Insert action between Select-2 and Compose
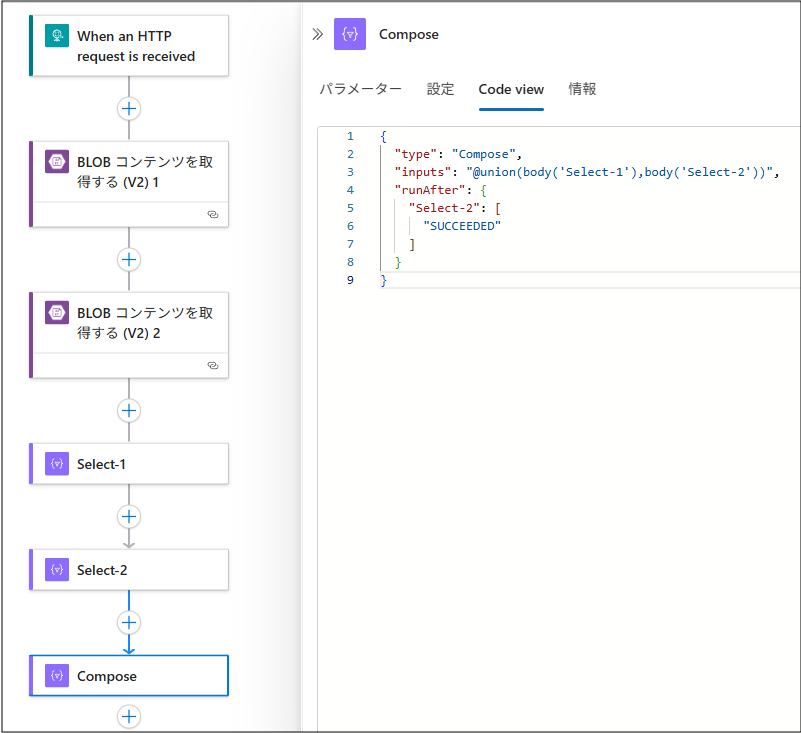 pos(129,622)
